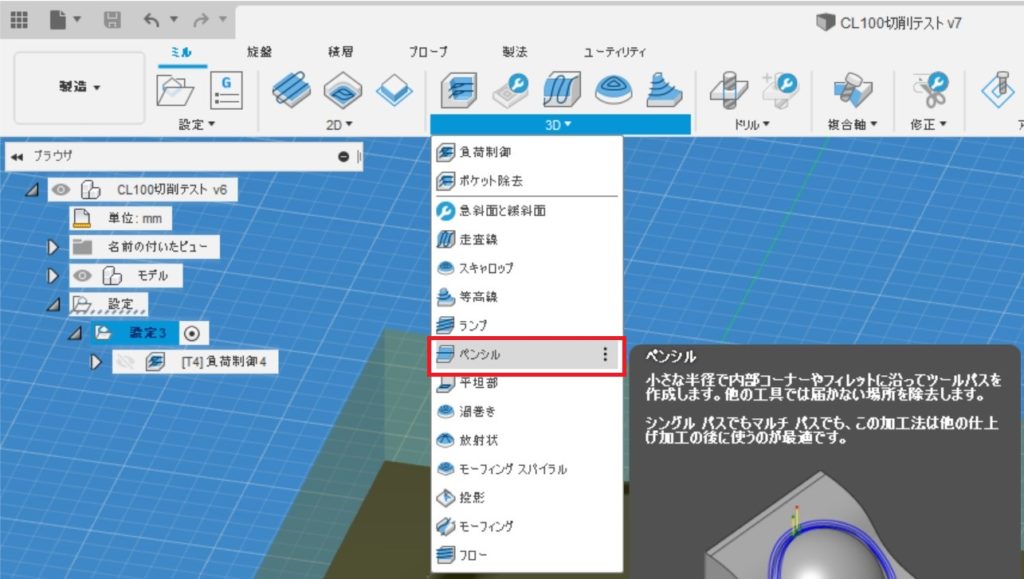Open the ドリル ribbon dropdown
The image size is (1024, 579).
(x=752, y=124)
